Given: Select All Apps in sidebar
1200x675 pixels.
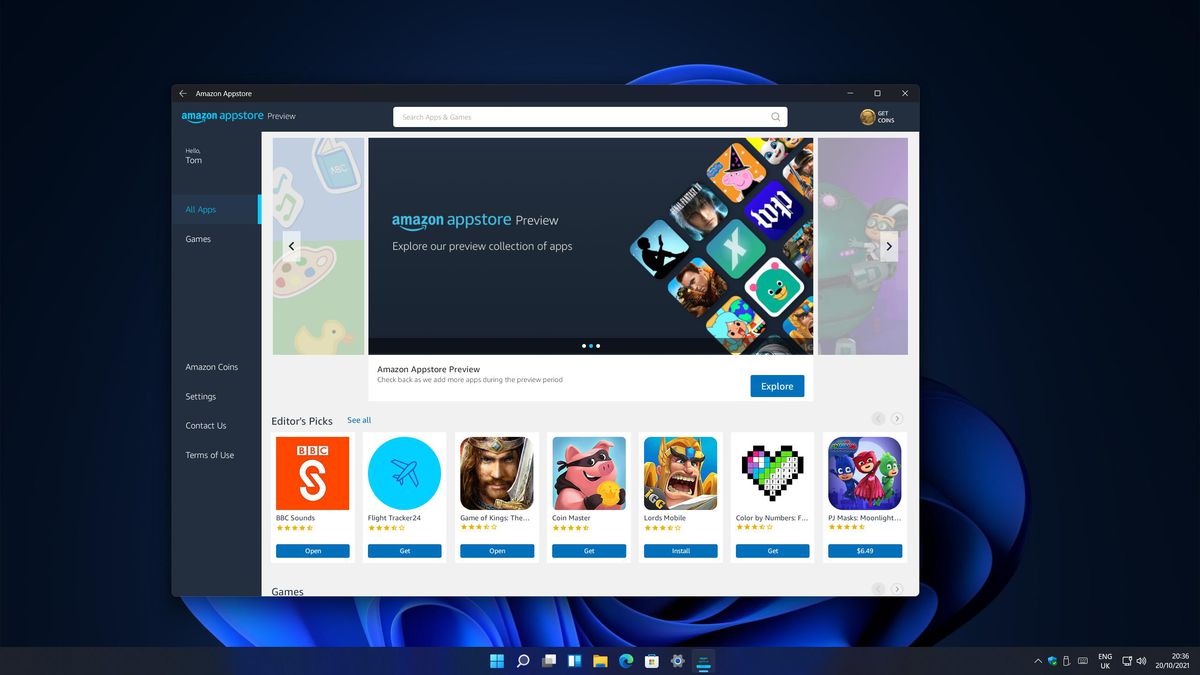Looking at the screenshot, I should pyautogui.click(x=201, y=210).
